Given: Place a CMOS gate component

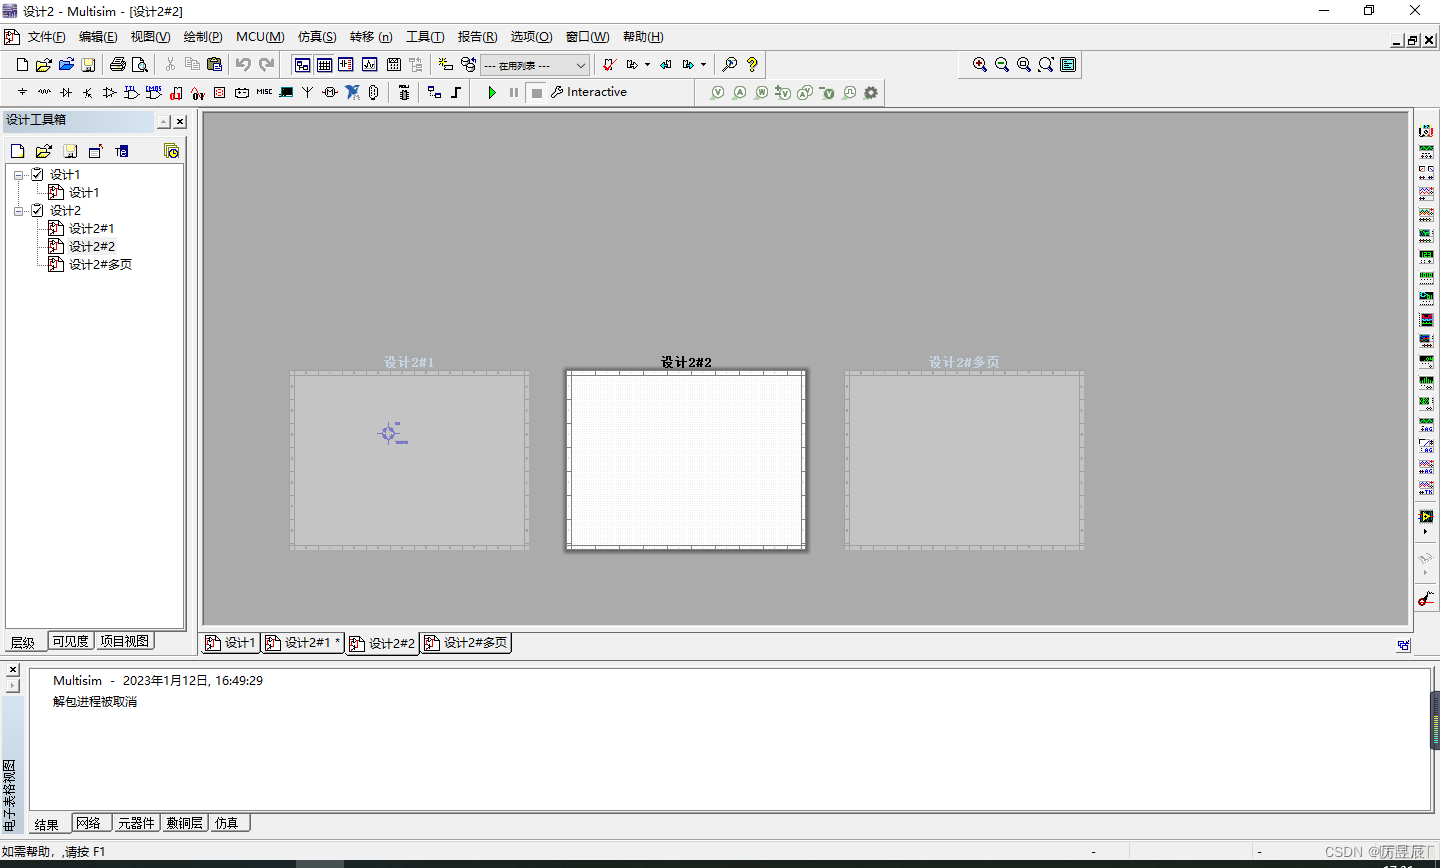Looking at the screenshot, I should click(154, 92).
